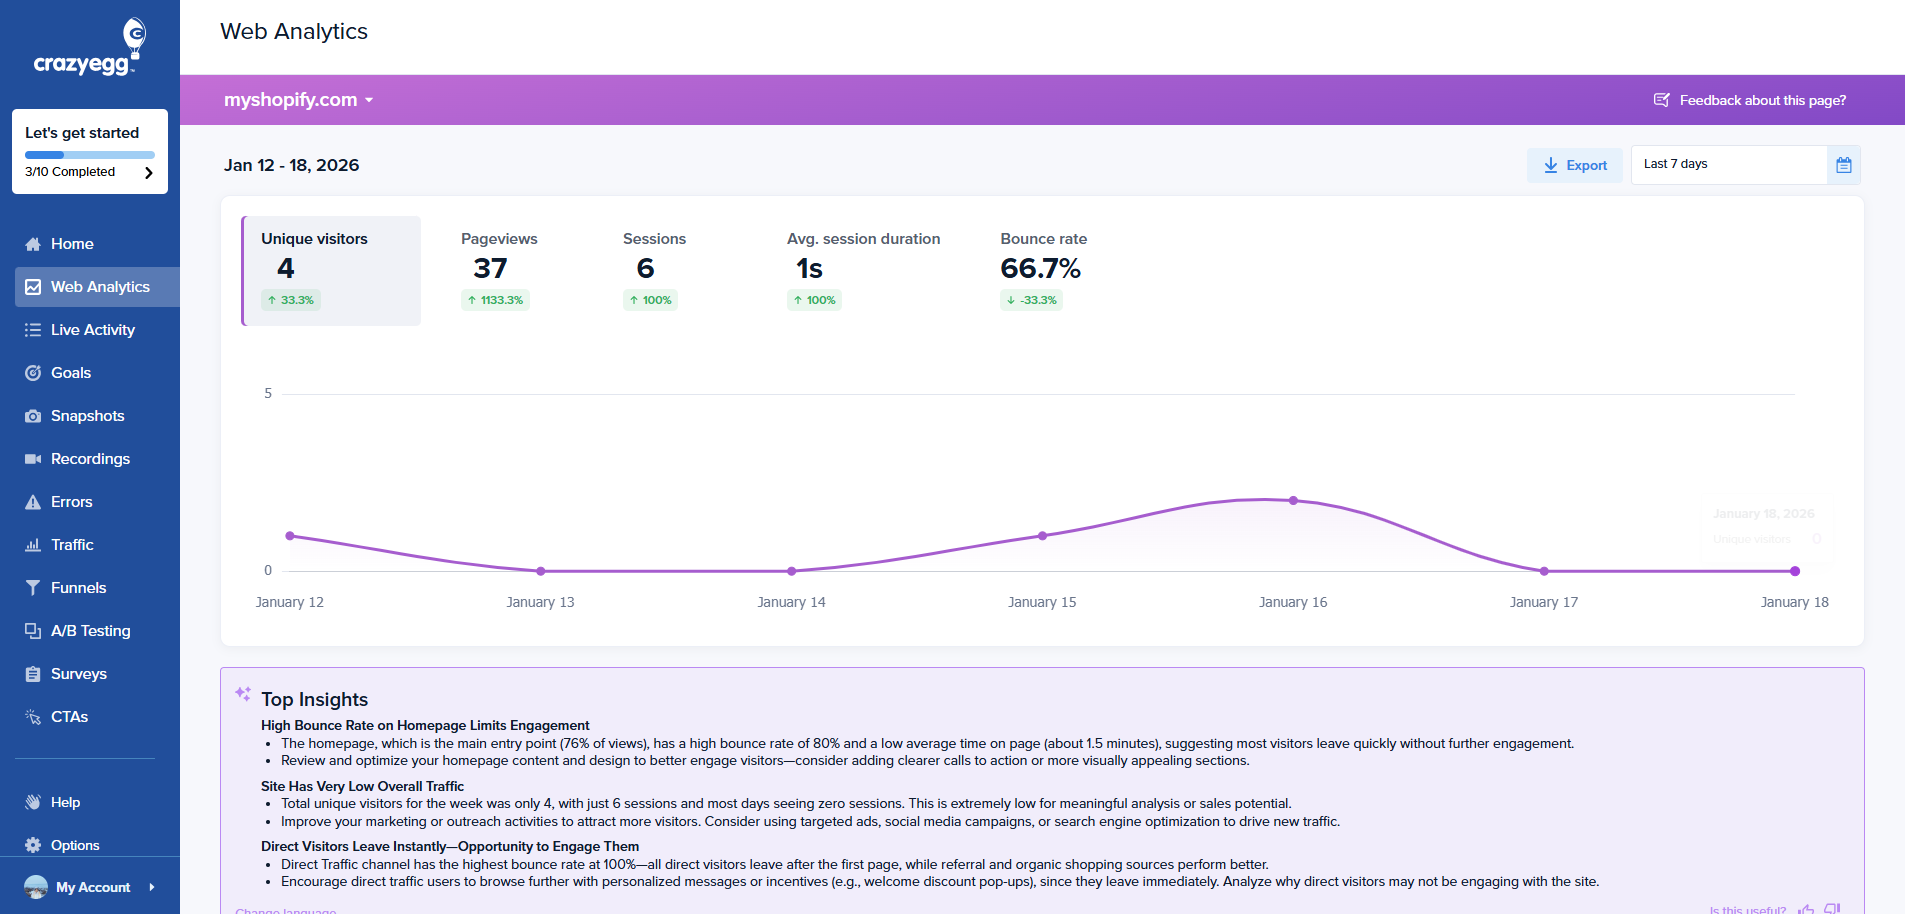1905x914 pixels.
Task: Open the A/B Testing icon
Action: 33,630
